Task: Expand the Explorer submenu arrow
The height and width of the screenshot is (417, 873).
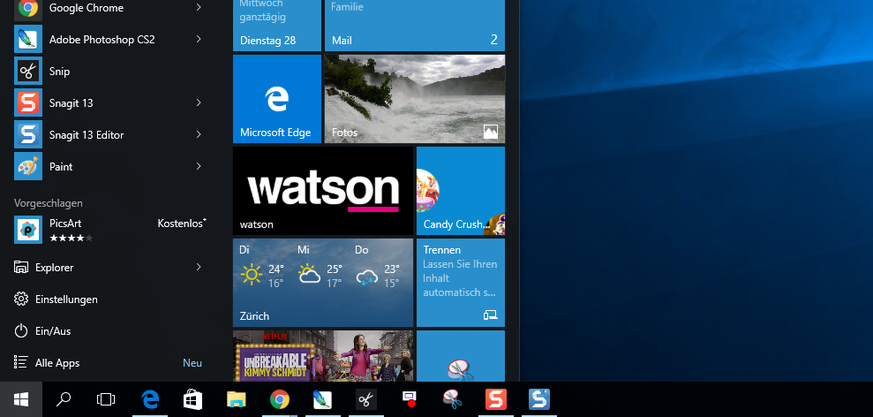Action: (198, 267)
